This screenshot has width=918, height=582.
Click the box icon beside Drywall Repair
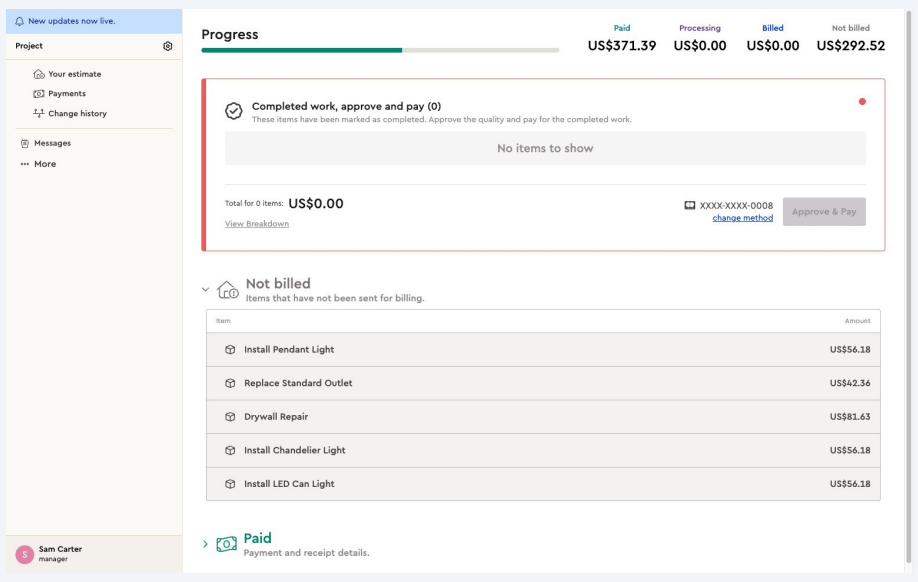point(230,417)
